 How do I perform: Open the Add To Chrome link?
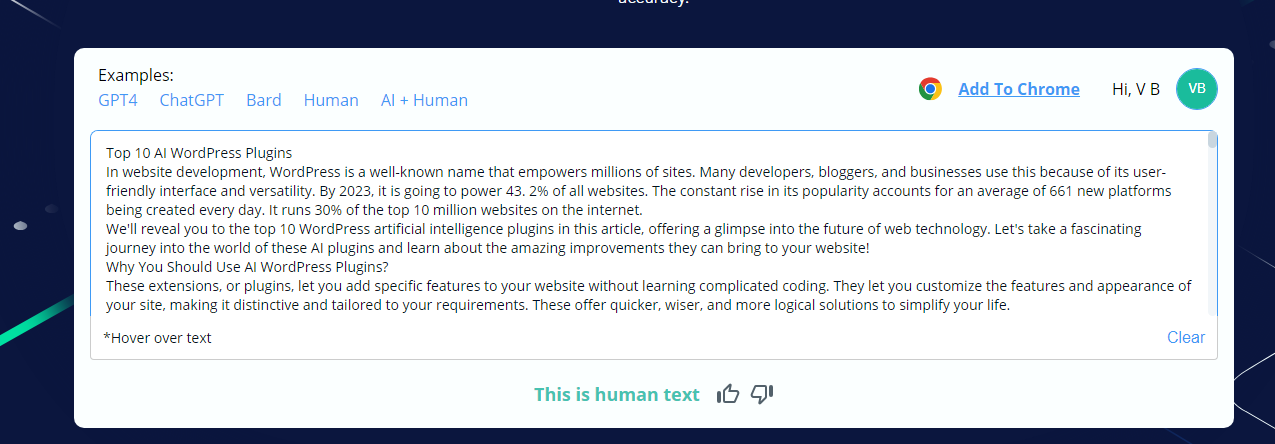click(x=1019, y=89)
